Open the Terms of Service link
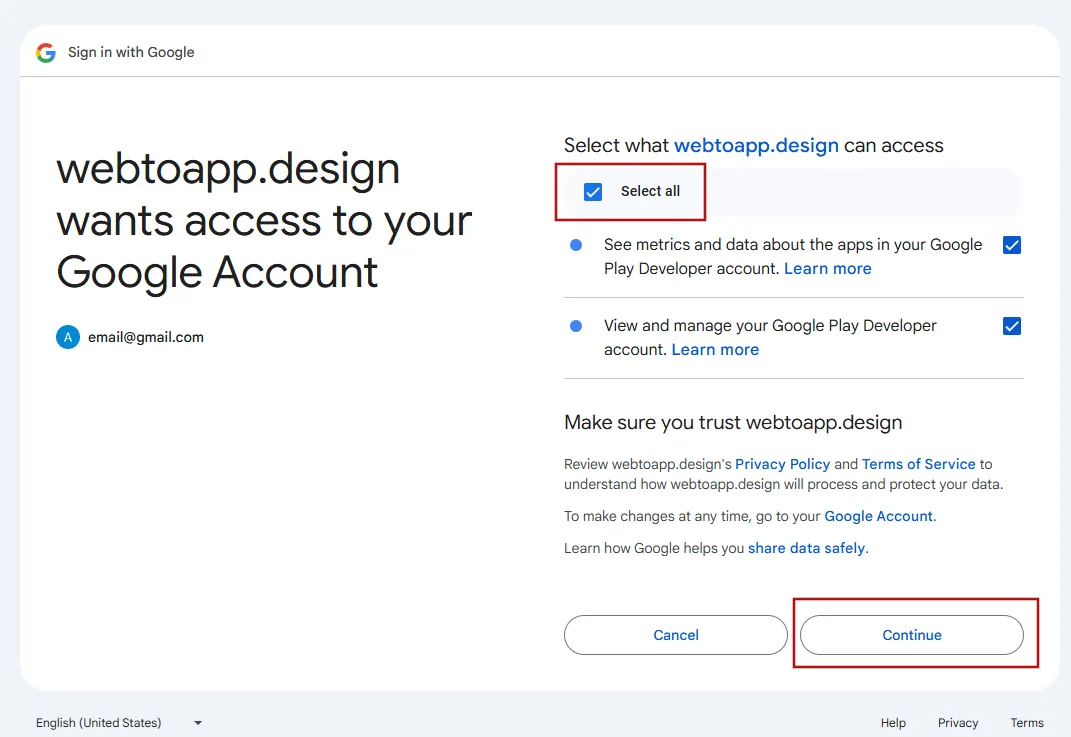This screenshot has width=1071, height=737. [x=918, y=464]
